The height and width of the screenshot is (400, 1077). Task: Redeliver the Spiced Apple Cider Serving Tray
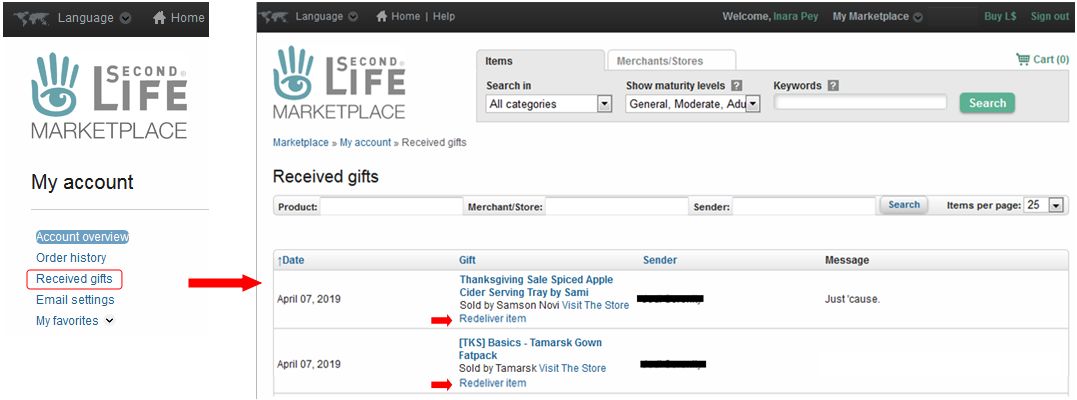(492, 319)
